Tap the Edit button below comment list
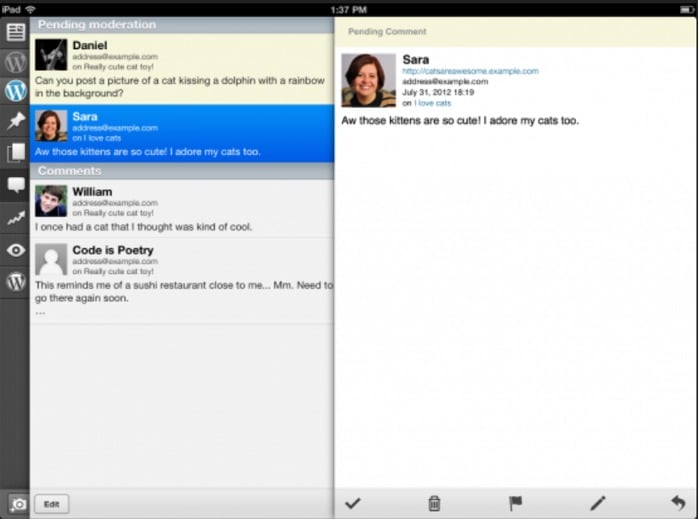This screenshot has height=519, width=699. (52, 504)
